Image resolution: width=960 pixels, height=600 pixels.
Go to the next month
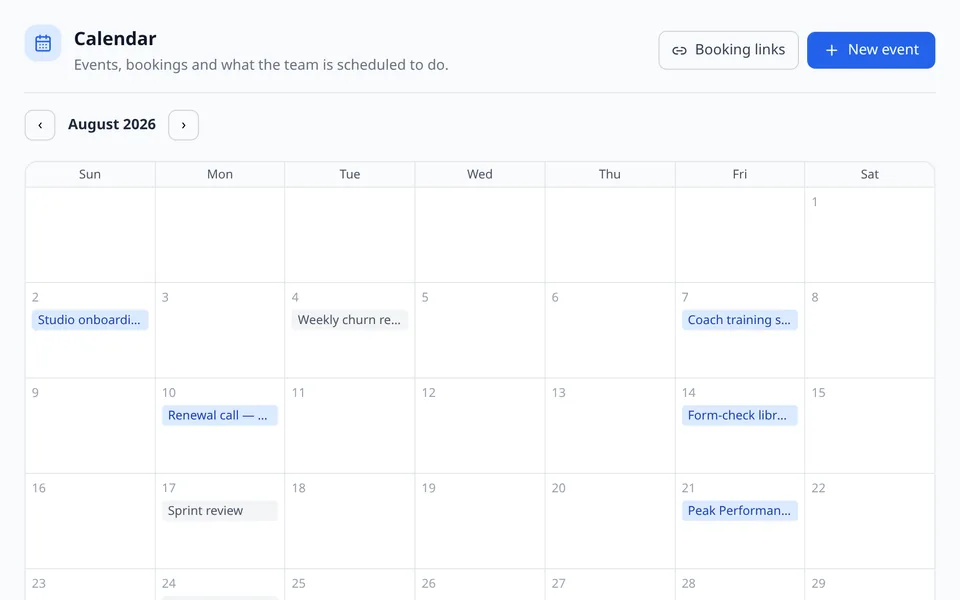[184, 125]
